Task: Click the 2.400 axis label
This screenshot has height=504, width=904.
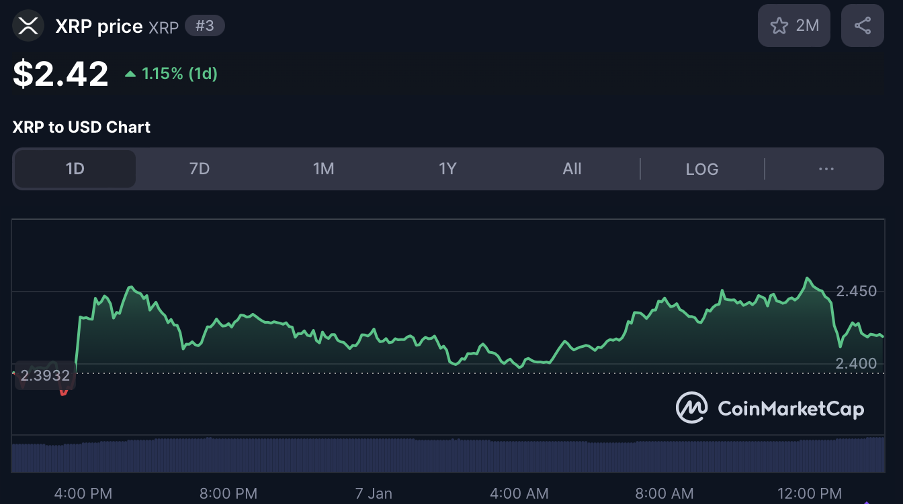Action: pyautogui.click(x=856, y=363)
